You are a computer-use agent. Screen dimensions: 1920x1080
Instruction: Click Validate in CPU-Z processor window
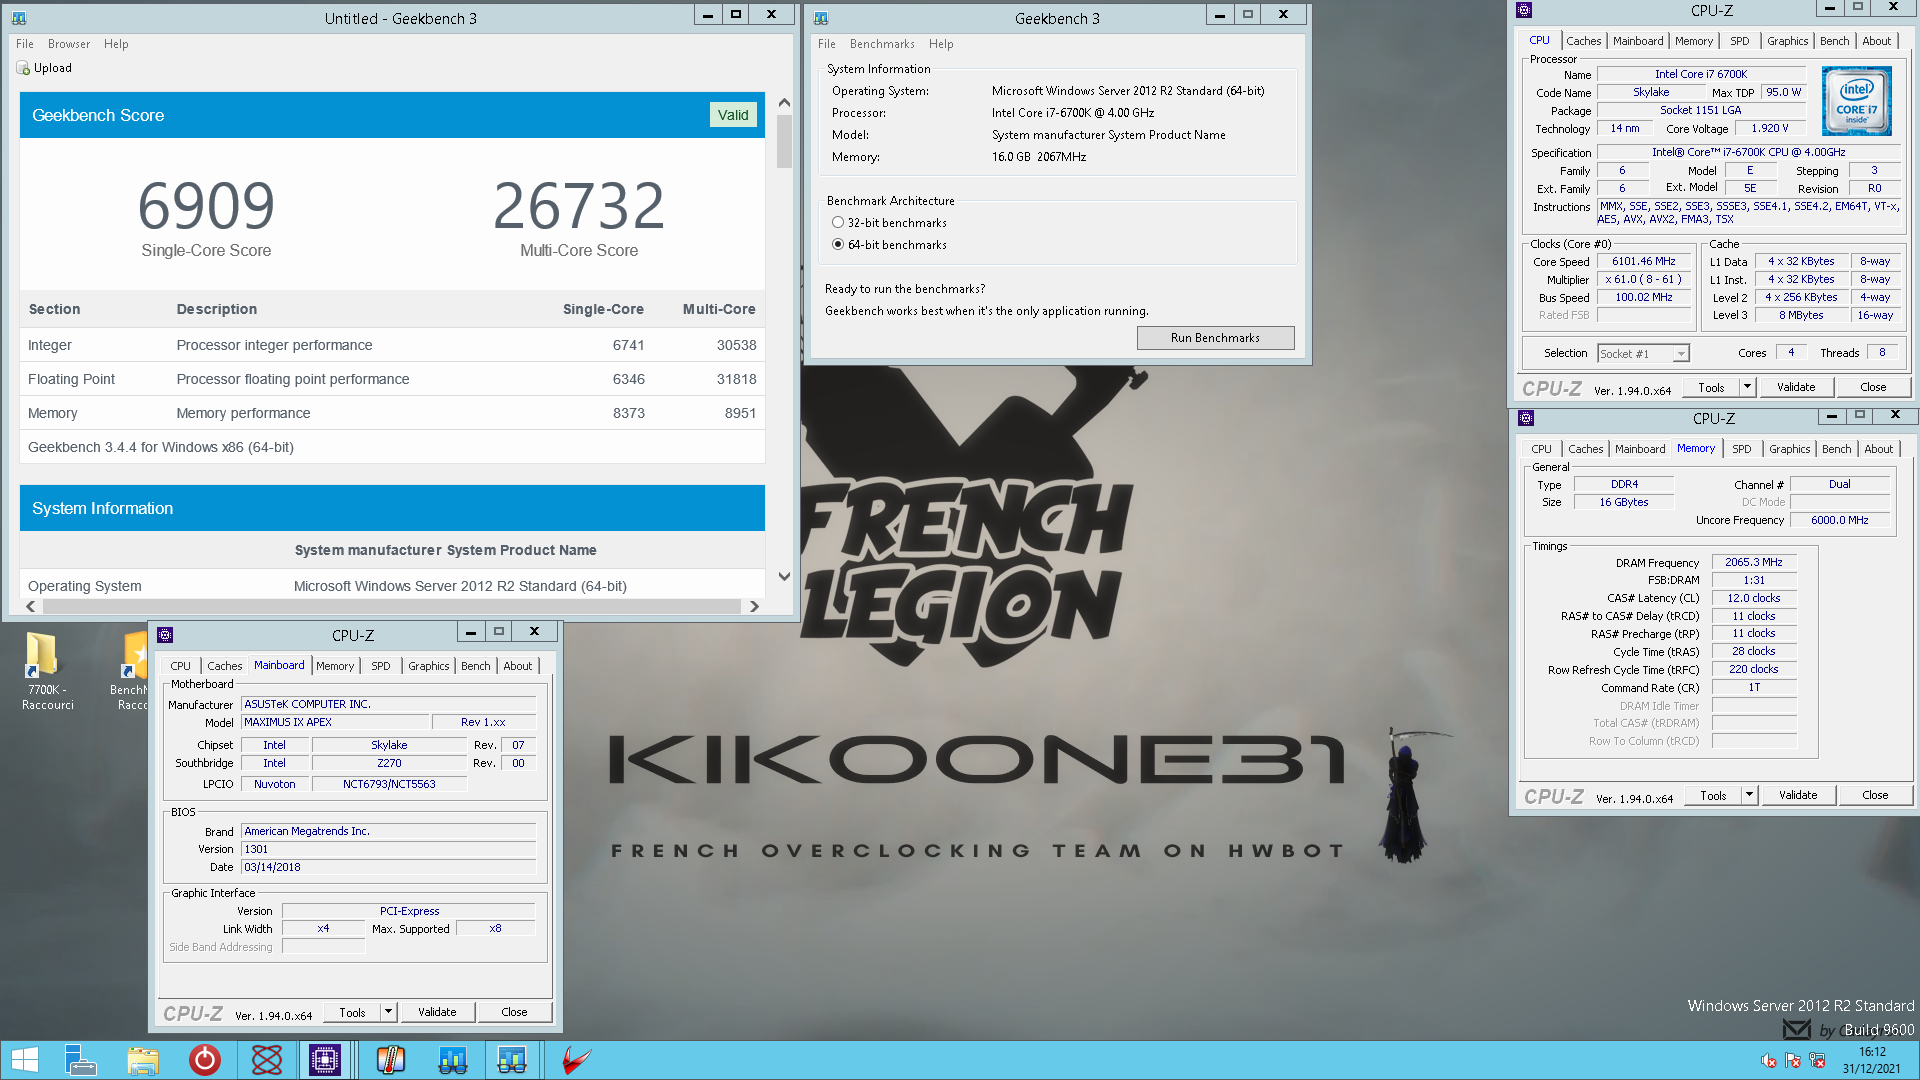pyautogui.click(x=1796, y=387)
